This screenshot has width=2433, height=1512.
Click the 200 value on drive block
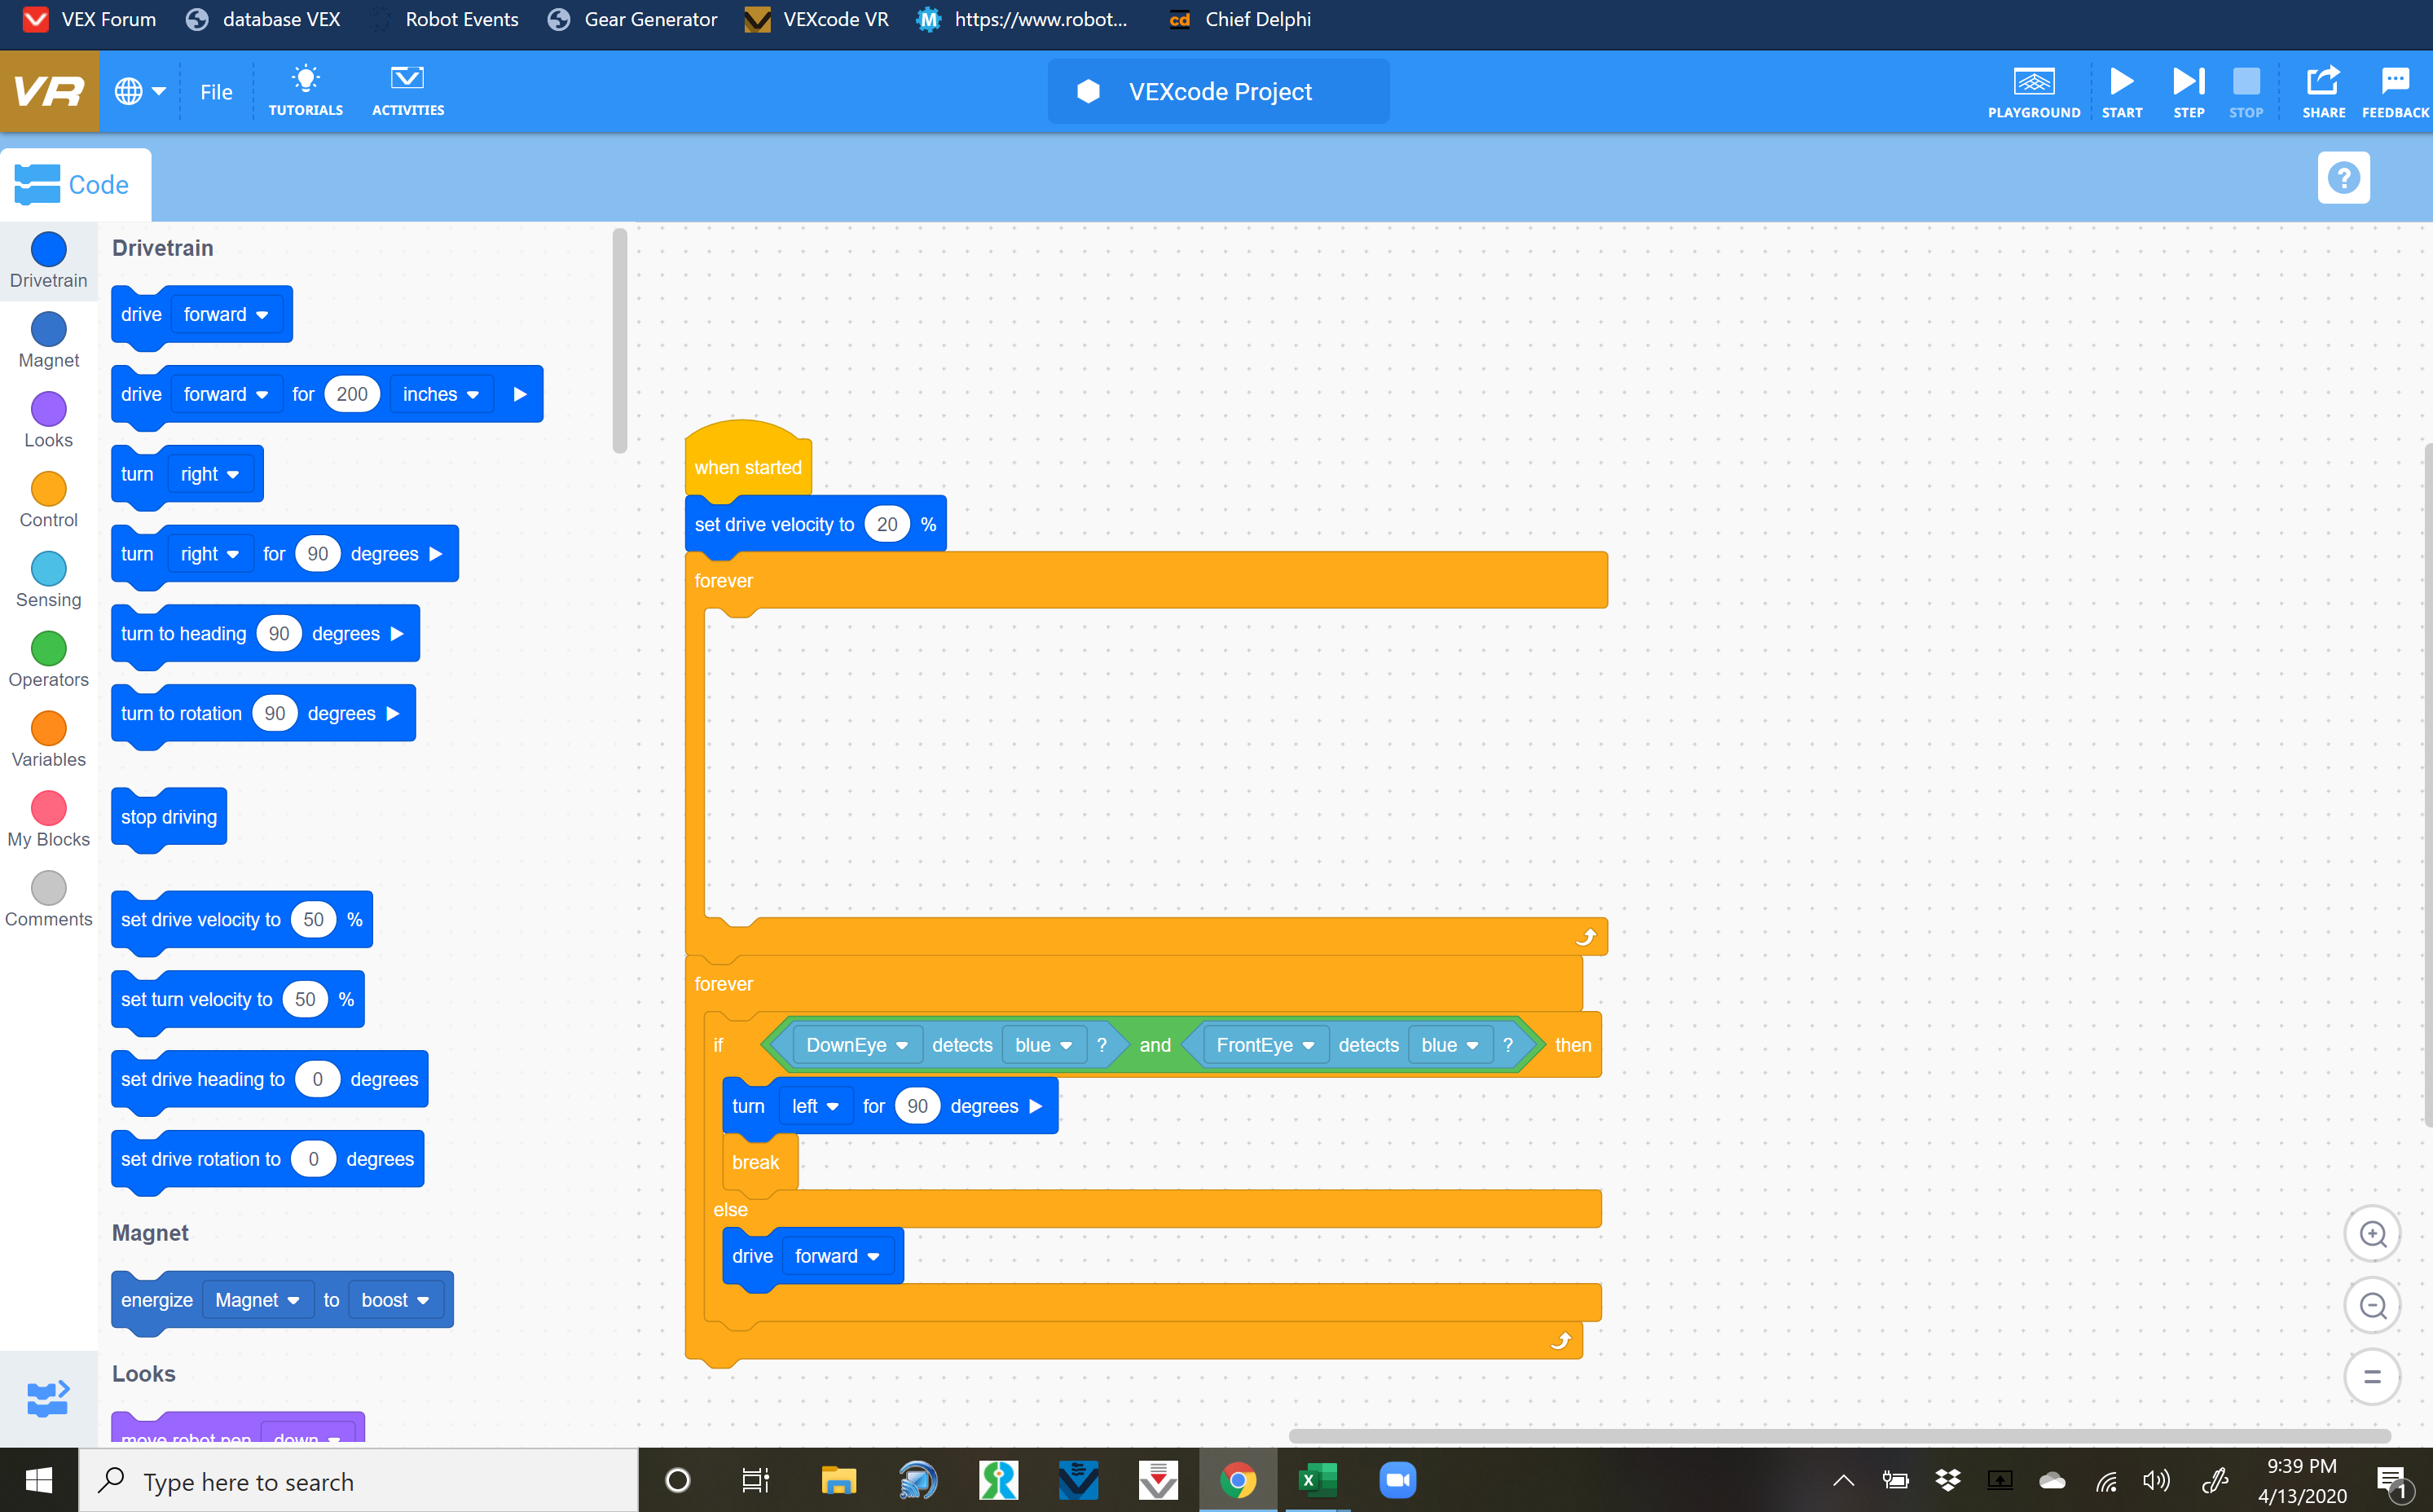[x=352, y=395]
